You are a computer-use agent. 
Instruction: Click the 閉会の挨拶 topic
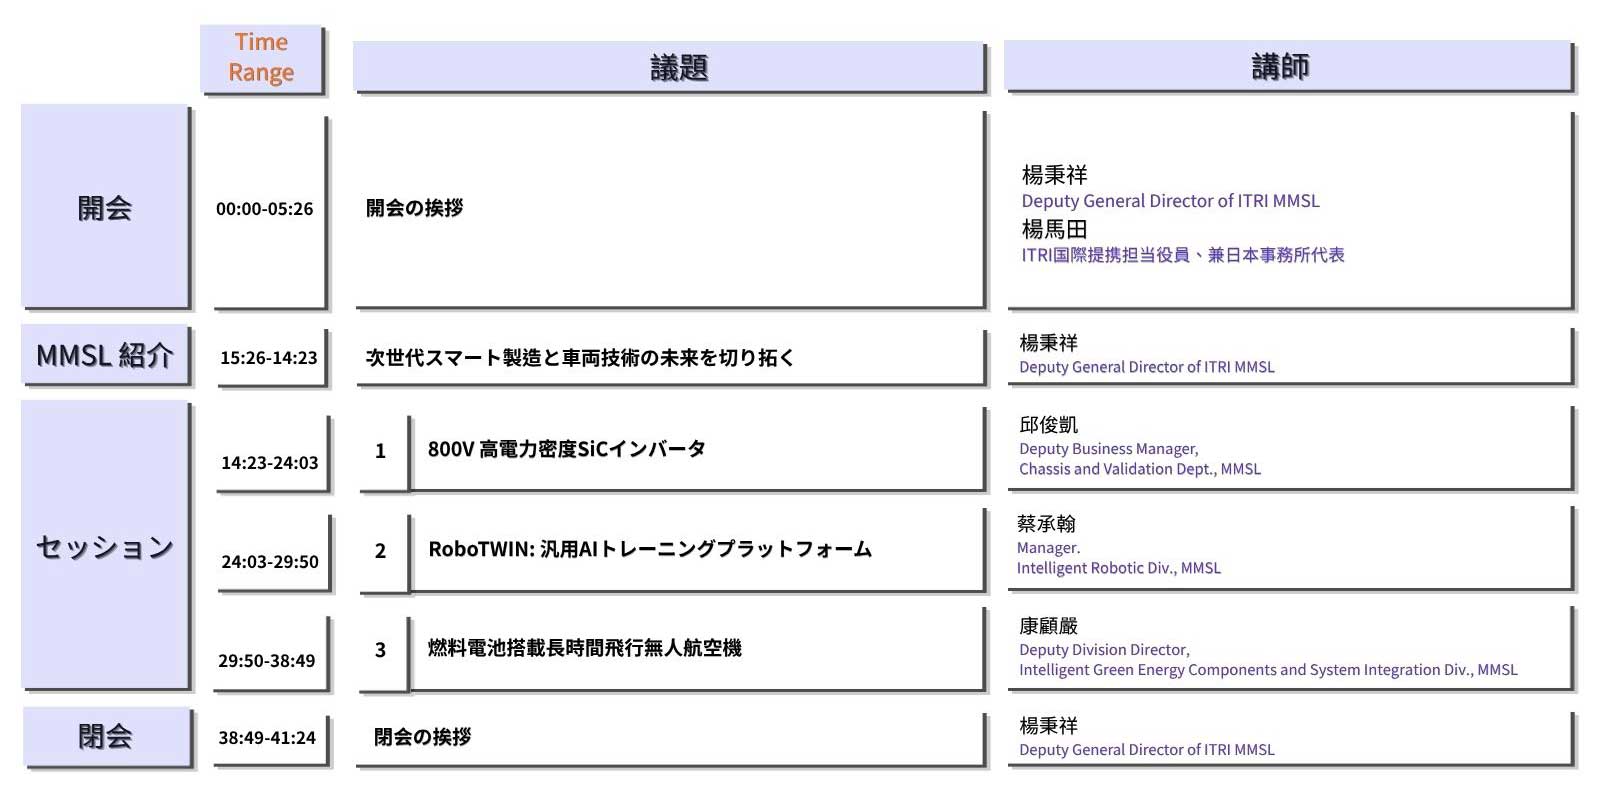(x=422, y=737)
